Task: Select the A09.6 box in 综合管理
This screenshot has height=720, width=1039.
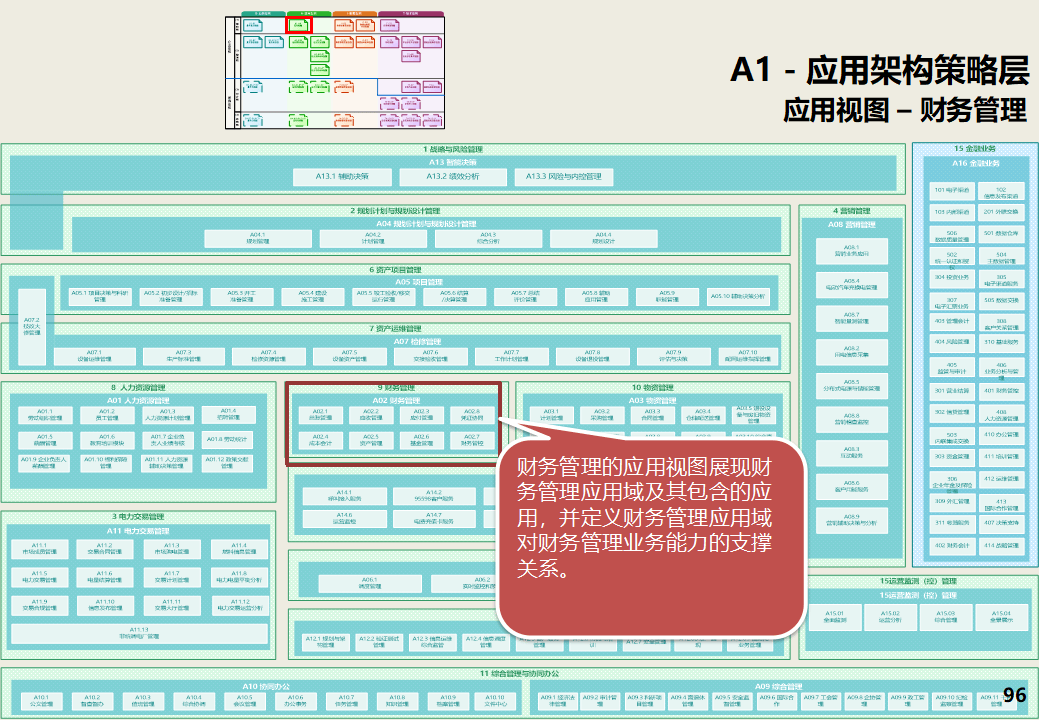Action: click(776, 701)
